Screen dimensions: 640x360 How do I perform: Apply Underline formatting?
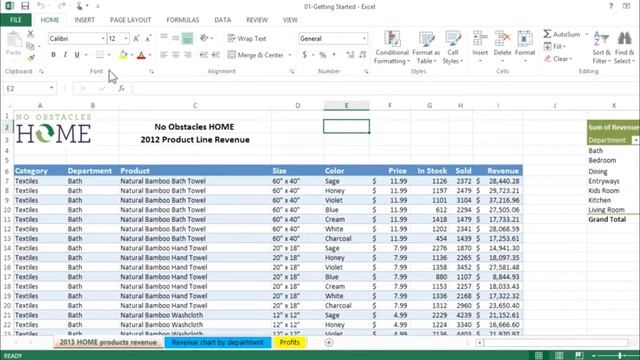(77, 55)
